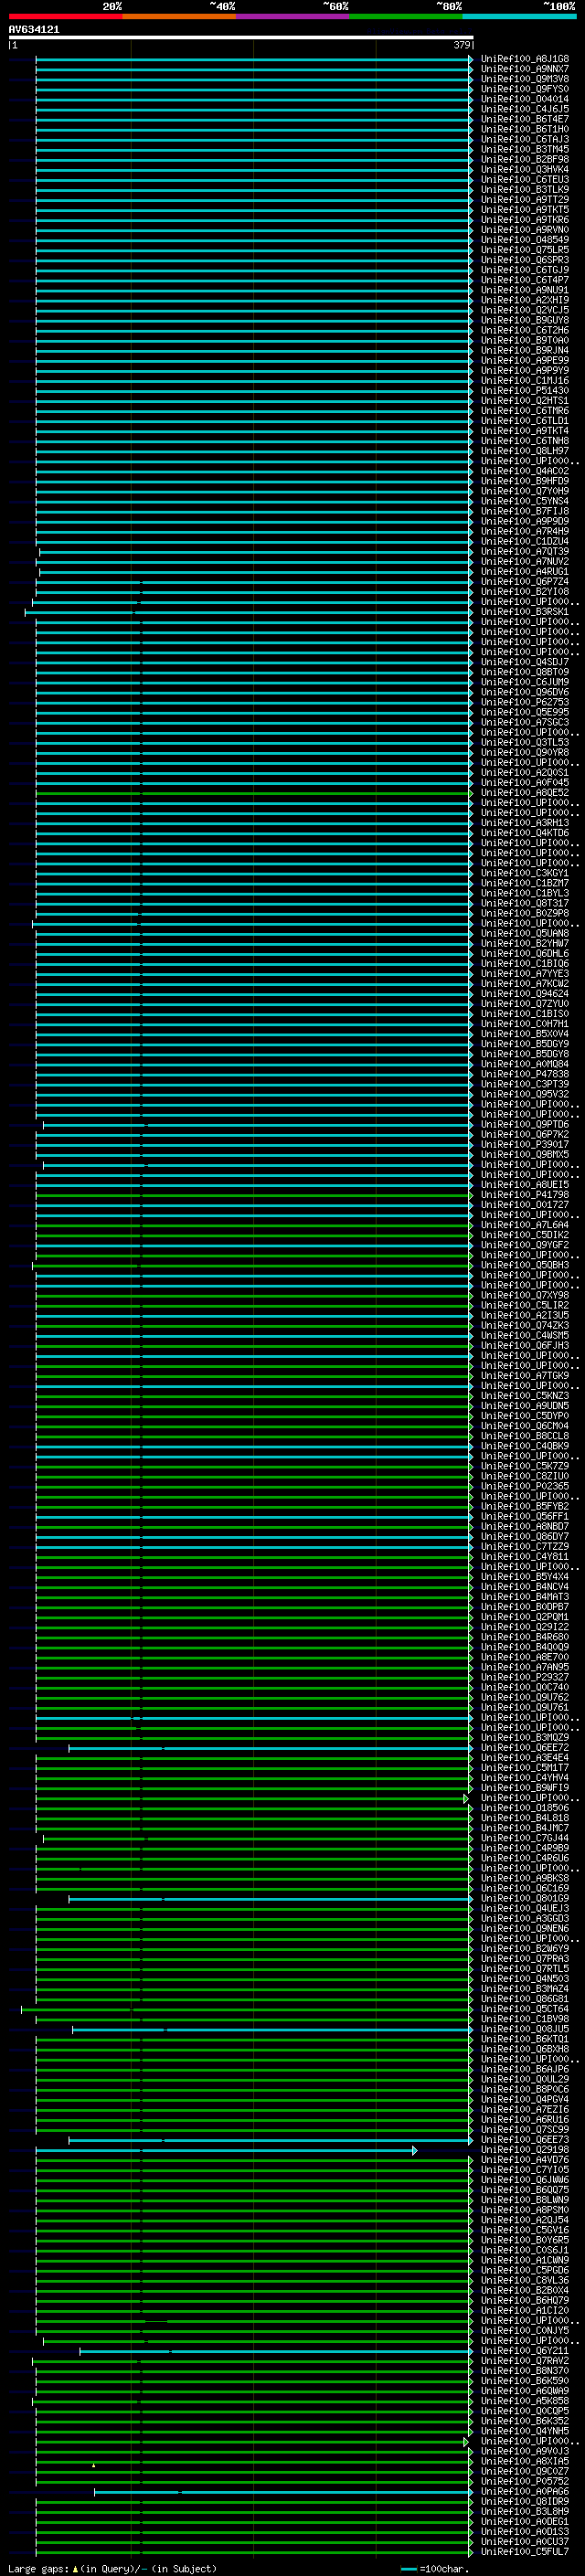Select the UniRef100_B2BF98 label

tap(525, 159)
